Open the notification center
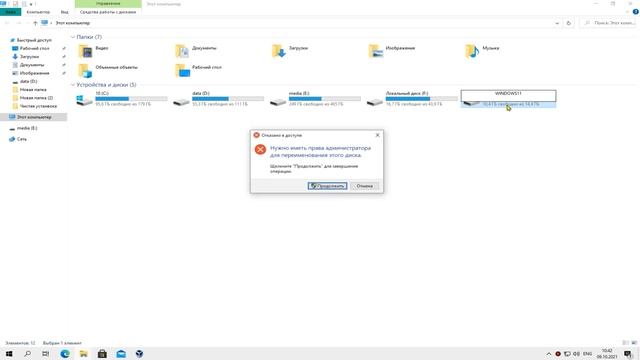 point(628,354)
